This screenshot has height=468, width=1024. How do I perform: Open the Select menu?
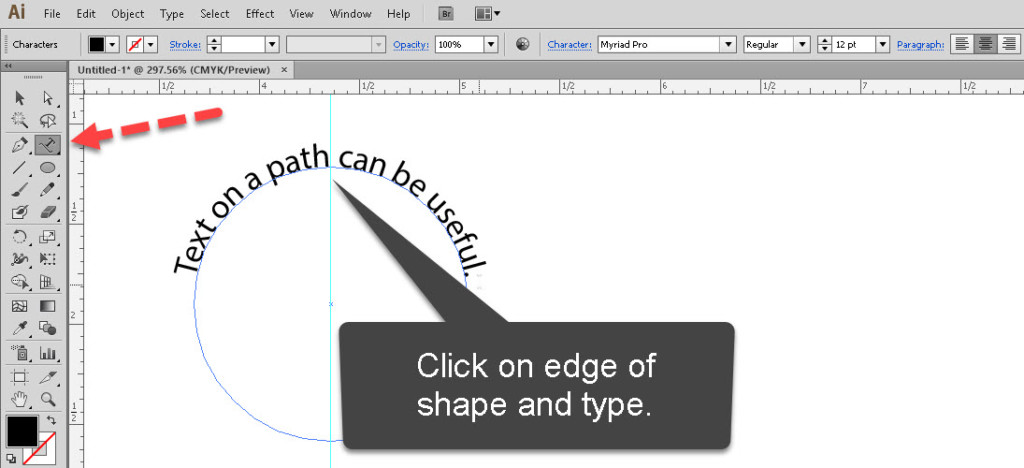pos(215,14)
